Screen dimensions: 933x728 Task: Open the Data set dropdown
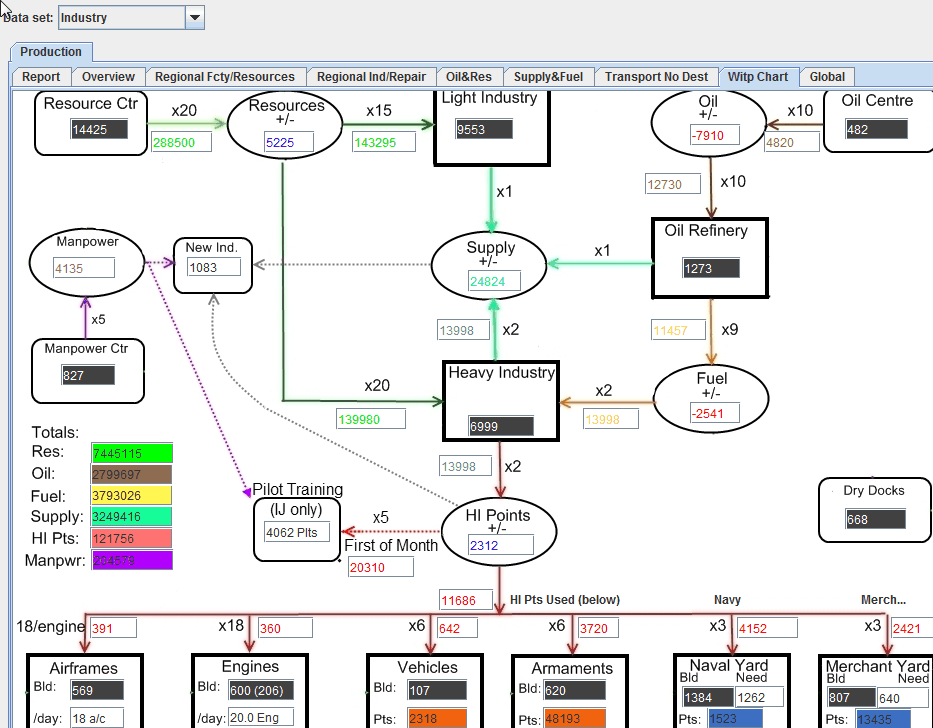pyautogui.click(x=195, y=17)
